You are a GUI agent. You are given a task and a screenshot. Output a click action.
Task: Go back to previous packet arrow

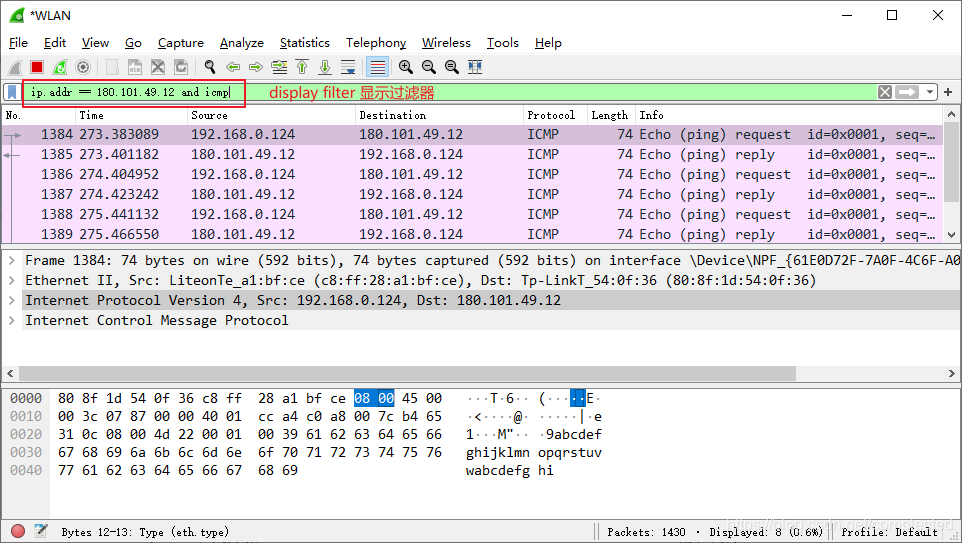click(x=233, y=67)
